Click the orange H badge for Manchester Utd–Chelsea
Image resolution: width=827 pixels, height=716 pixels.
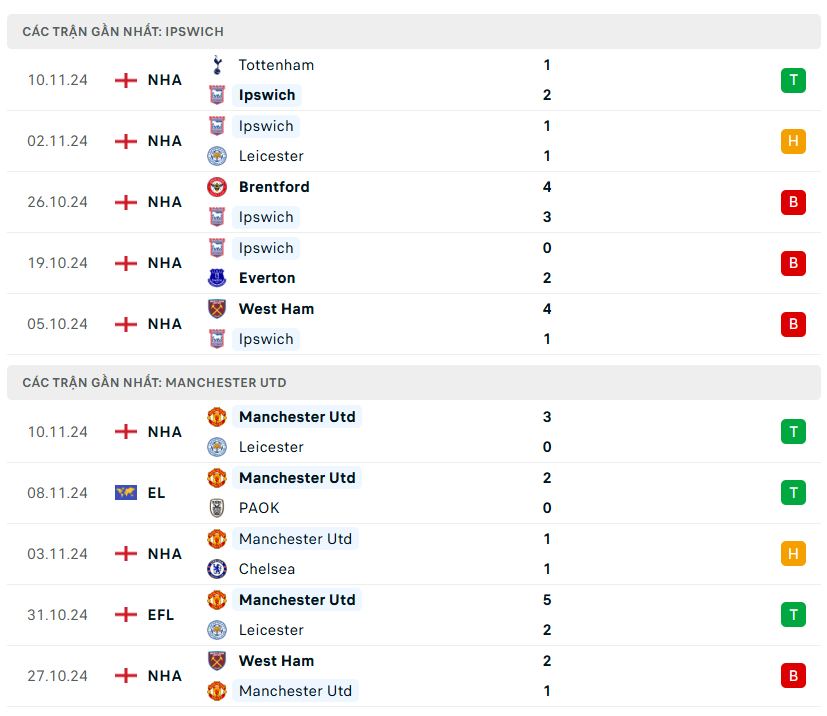pos(793,554)
